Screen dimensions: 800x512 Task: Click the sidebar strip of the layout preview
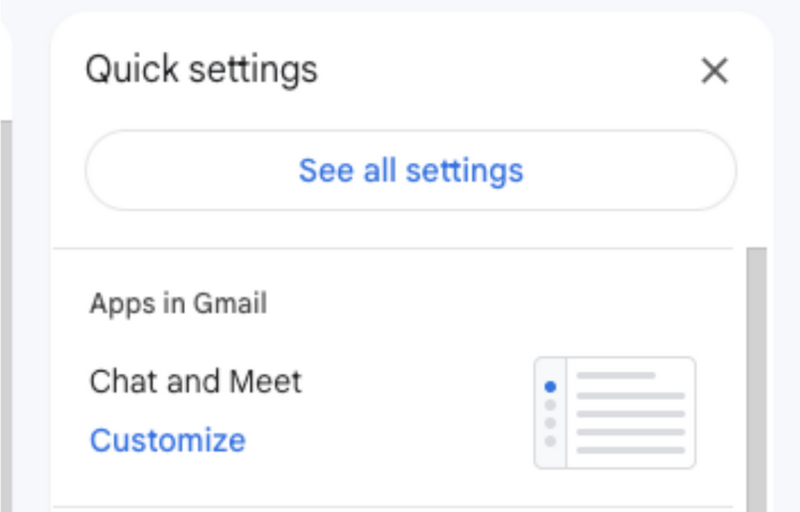(551, 413)
